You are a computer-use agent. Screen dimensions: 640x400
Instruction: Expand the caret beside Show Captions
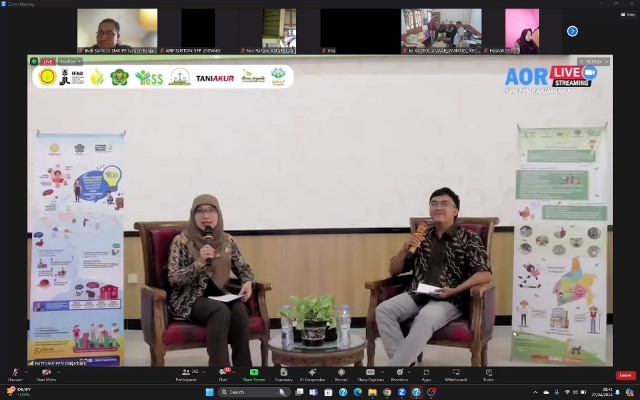coord(382,372)
